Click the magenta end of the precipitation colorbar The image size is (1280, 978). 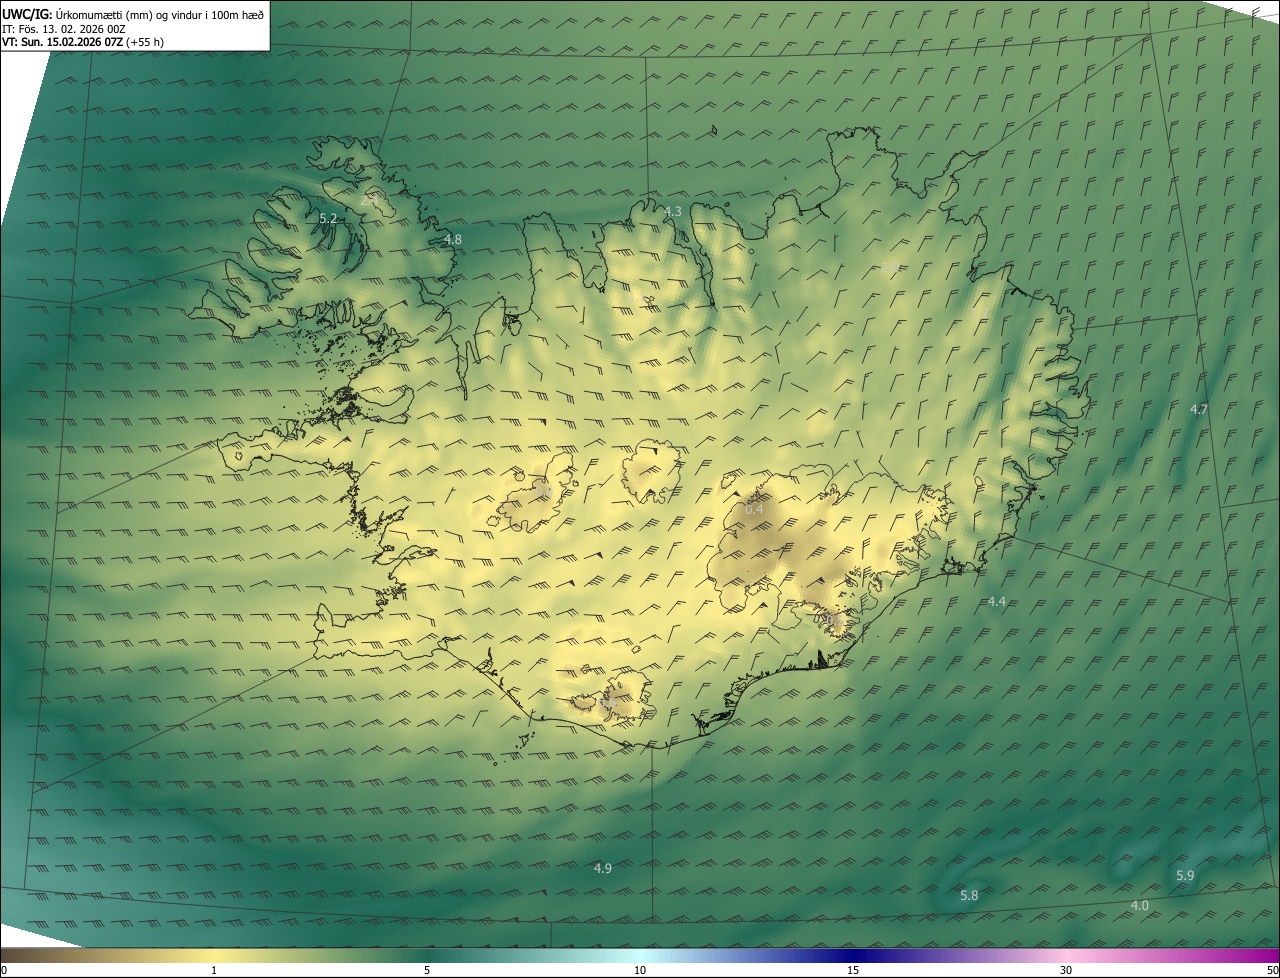click(1262, 955)
